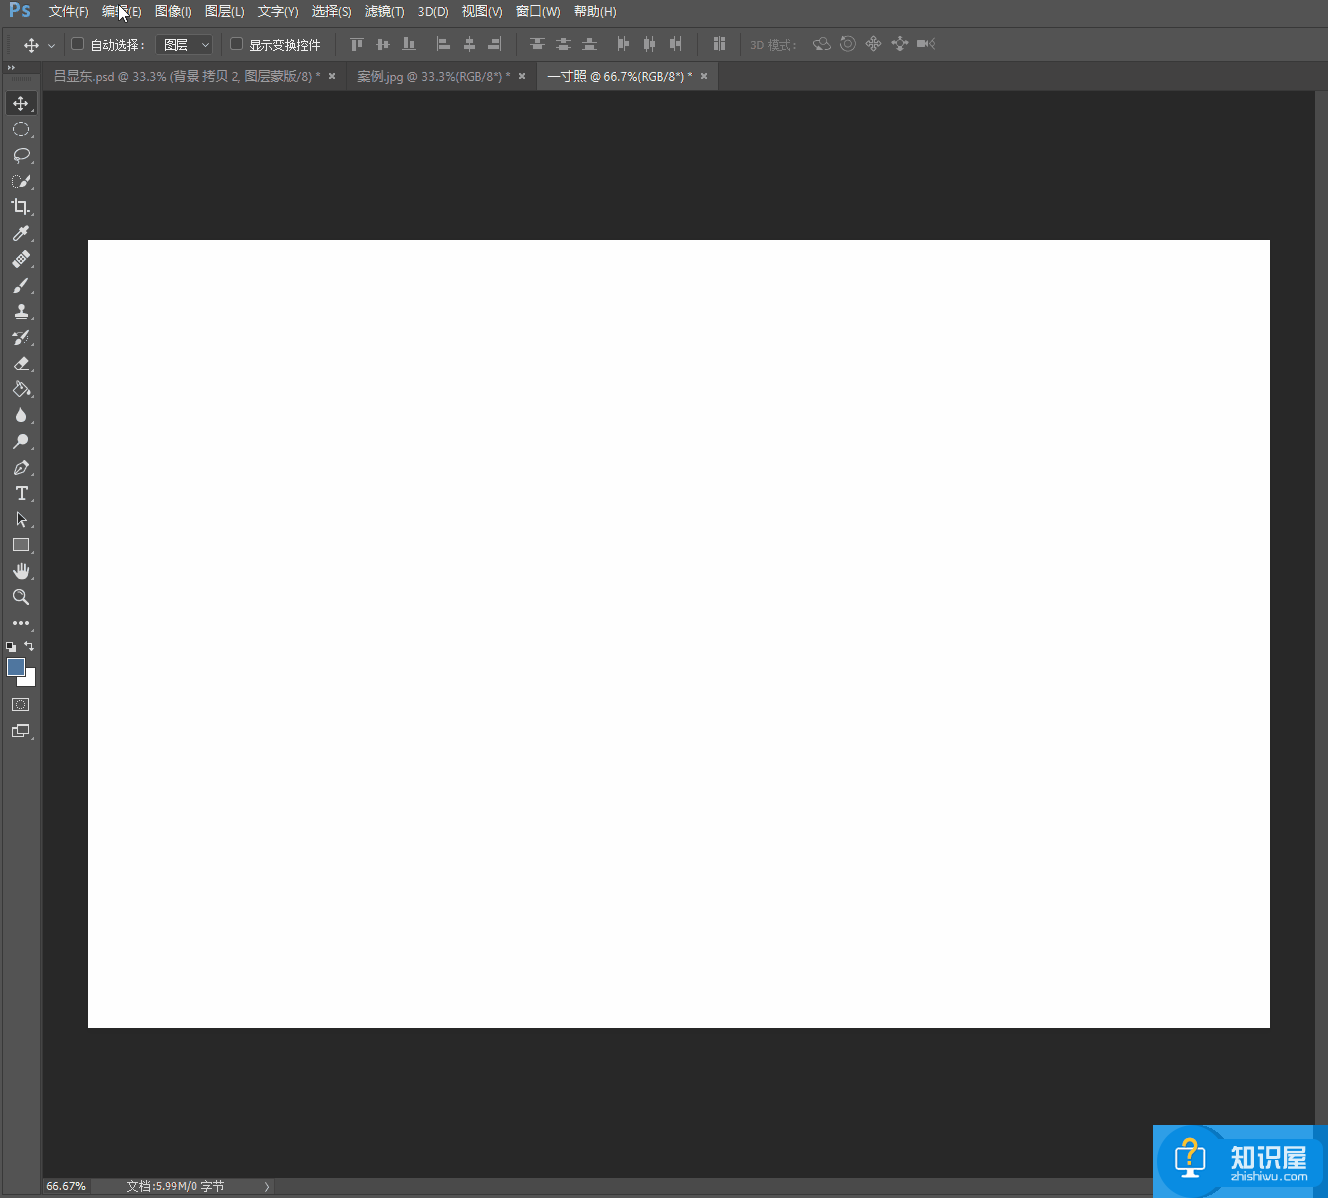Open the 滤镜(T) menu

385,12
